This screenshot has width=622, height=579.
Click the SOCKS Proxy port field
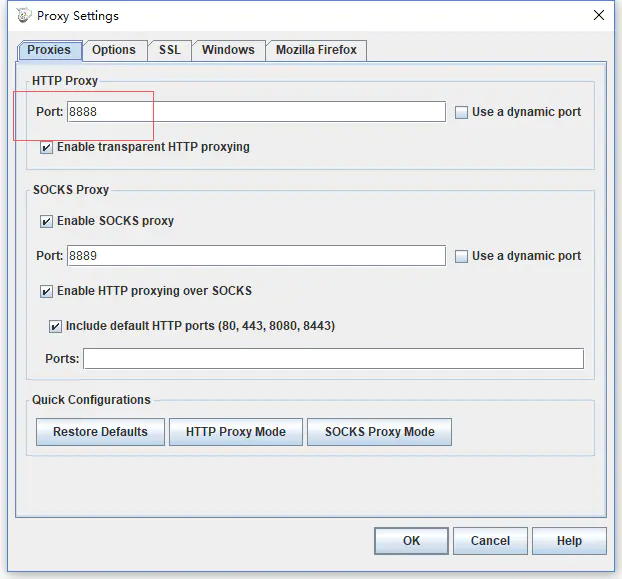point(255,256)
